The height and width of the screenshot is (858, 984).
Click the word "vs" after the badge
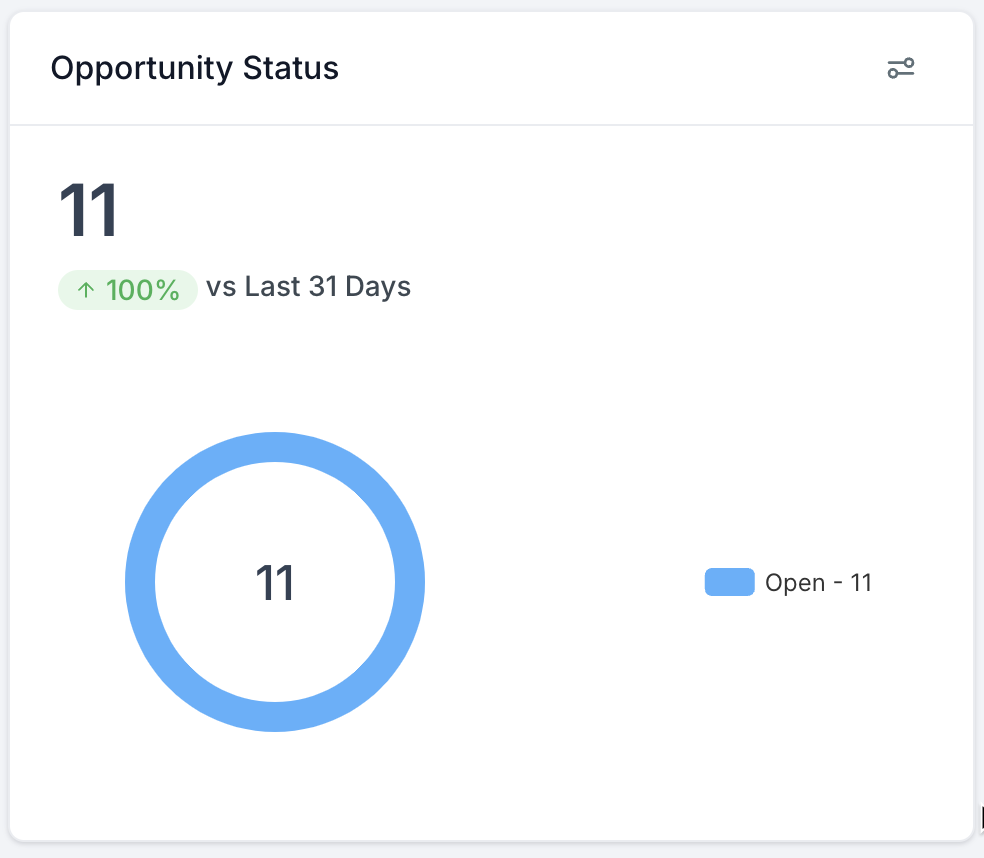pos(221,288)
